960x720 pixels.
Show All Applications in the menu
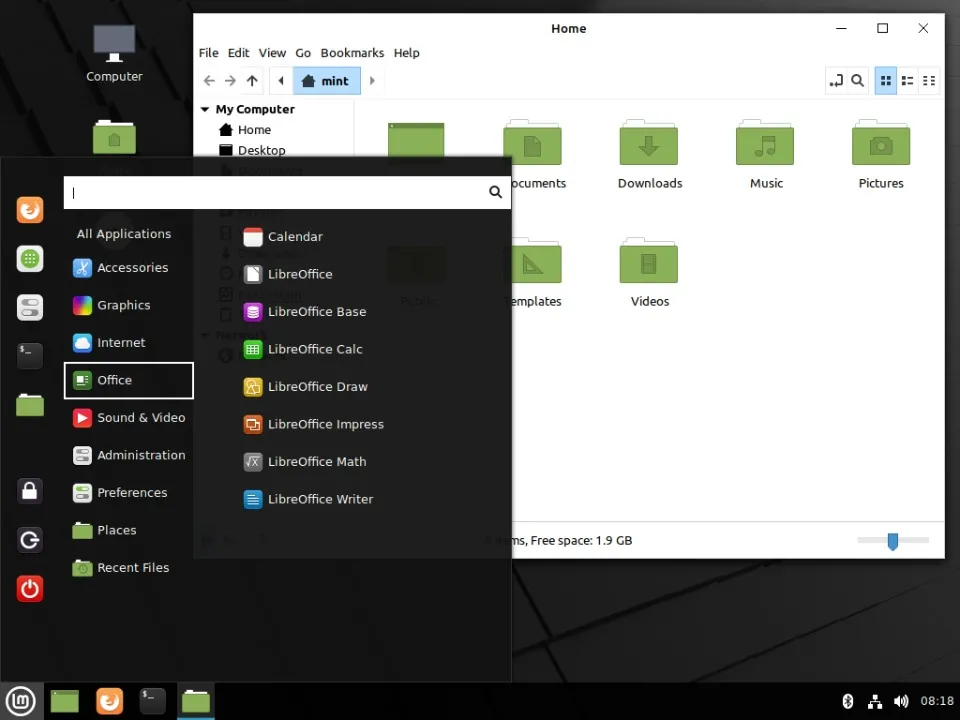click(124, 233)
